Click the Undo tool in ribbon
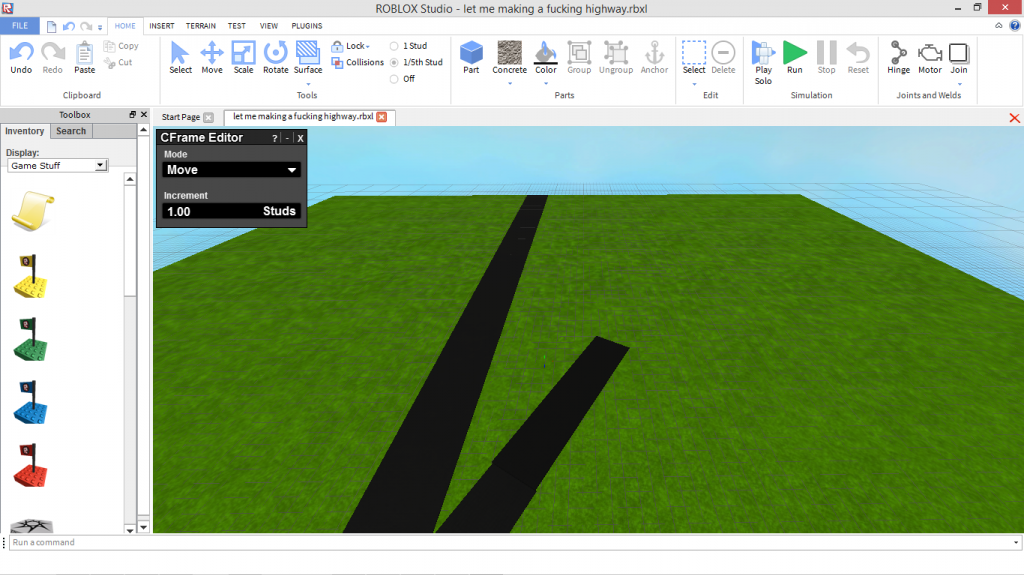The height and width of the screenshot is (575, 1024). pos(21,58)
